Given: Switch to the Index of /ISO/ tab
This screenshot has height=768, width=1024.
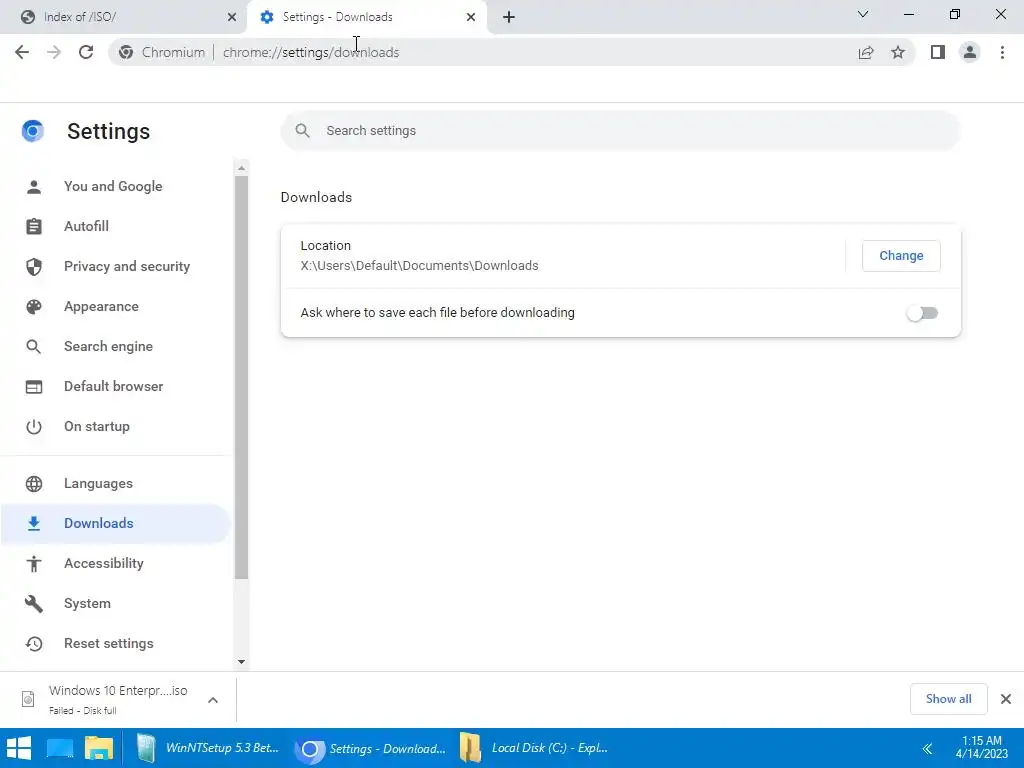Looking at the screenshot, I should (x=123, y=17).
